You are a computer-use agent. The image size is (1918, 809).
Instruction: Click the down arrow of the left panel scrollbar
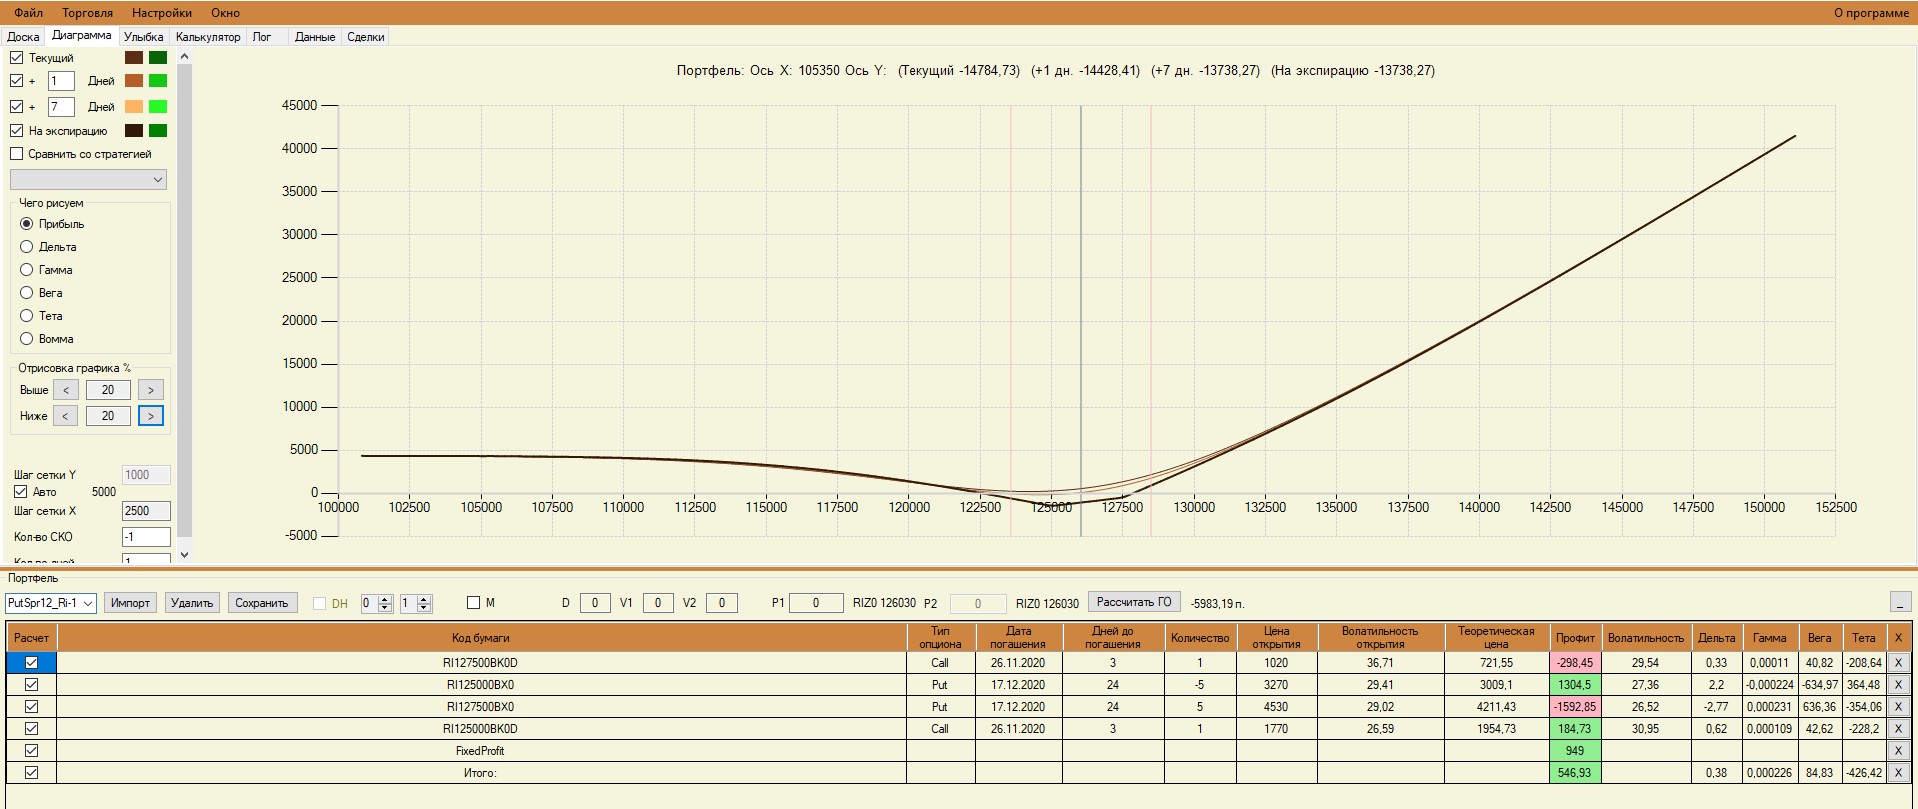pyautogui.click(x=184, y=555)
